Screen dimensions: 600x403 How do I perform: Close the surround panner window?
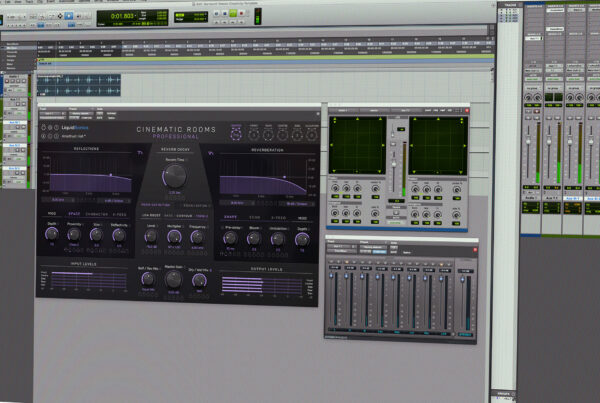[x=467, y=111]
